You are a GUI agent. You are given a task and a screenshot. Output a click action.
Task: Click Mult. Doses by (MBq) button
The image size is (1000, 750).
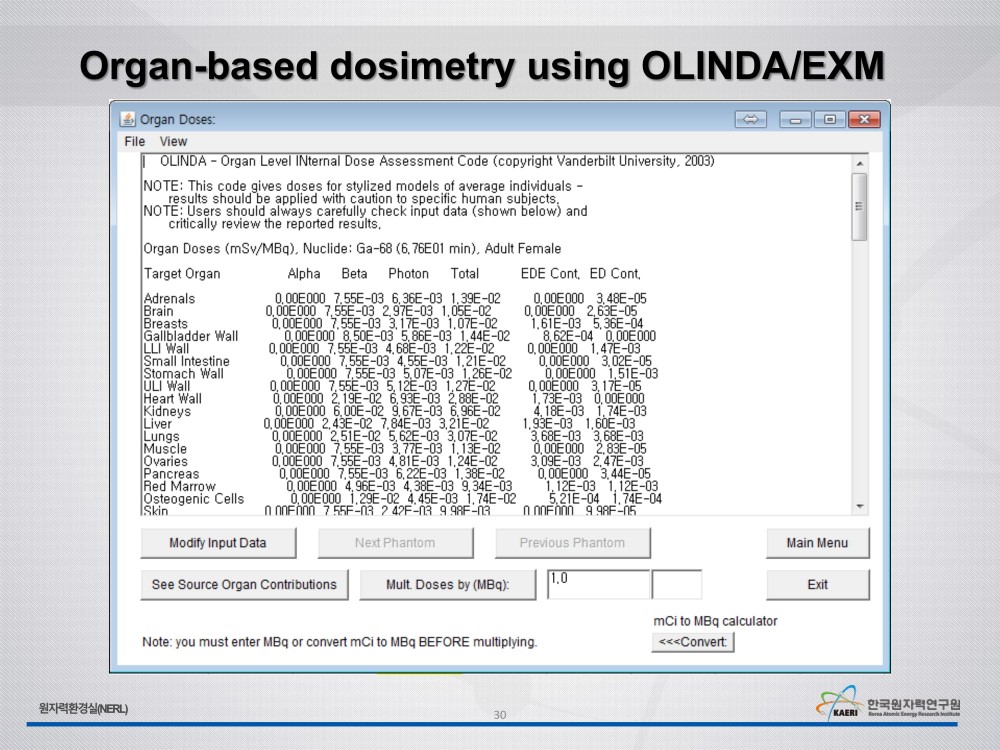pyautogui.click(x=448, y=585)
